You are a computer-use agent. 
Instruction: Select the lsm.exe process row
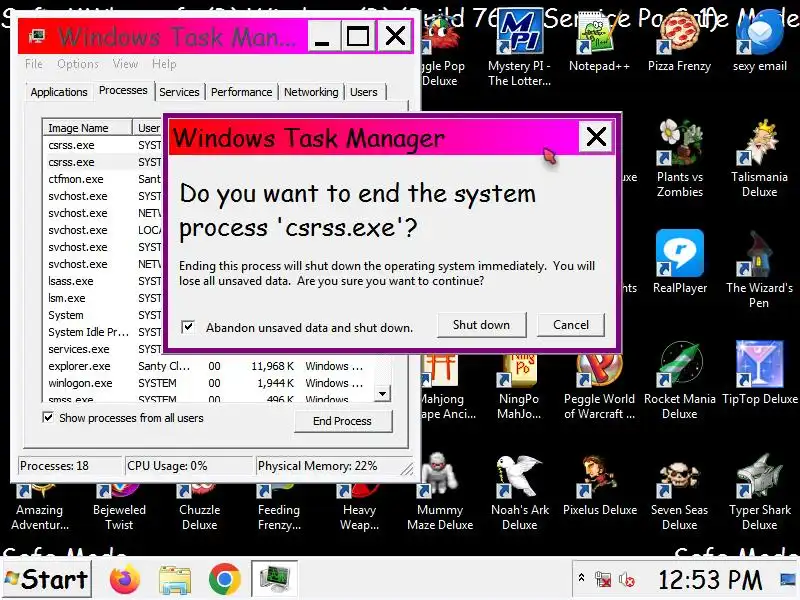coord(104,298)
